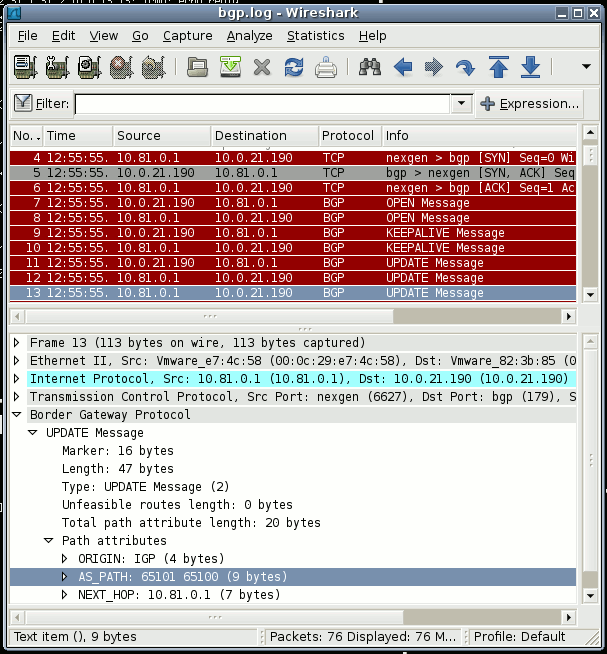Go to specific packet curved arrow
This screenshot has width=607, height=654.
(x=465, y=67)
